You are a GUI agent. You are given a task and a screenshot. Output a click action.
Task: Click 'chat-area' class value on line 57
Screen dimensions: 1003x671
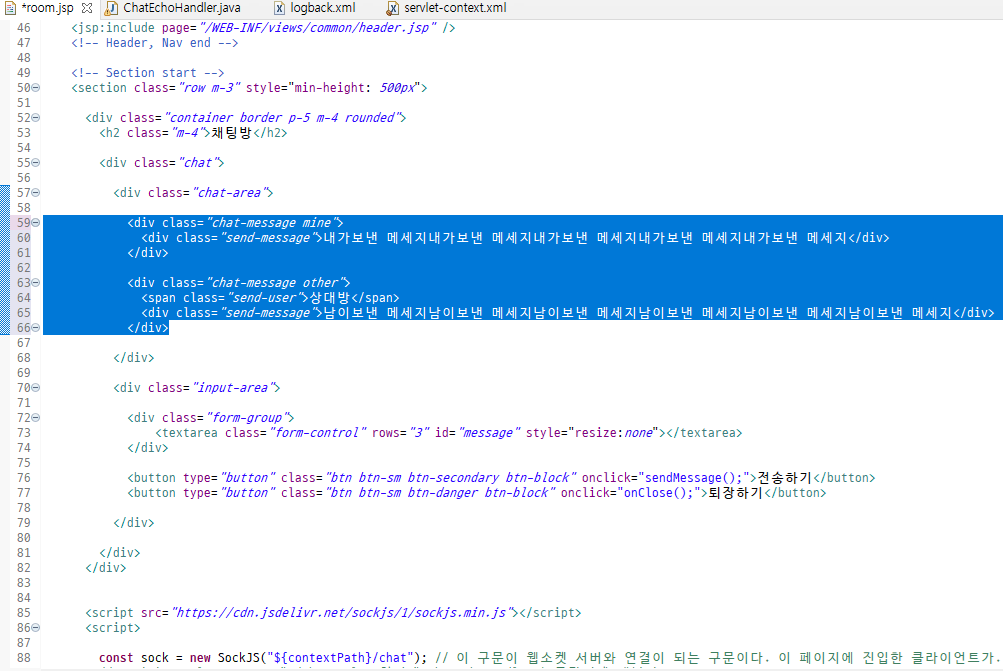[229, 193]
